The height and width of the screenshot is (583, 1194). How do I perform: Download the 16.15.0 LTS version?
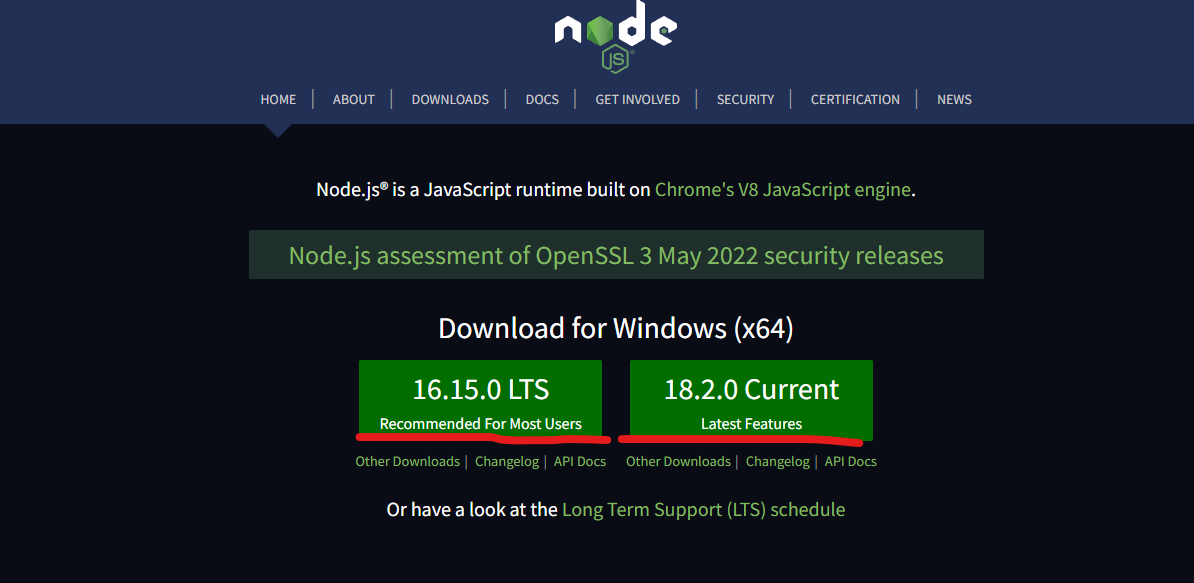click(x=480, y=400)
